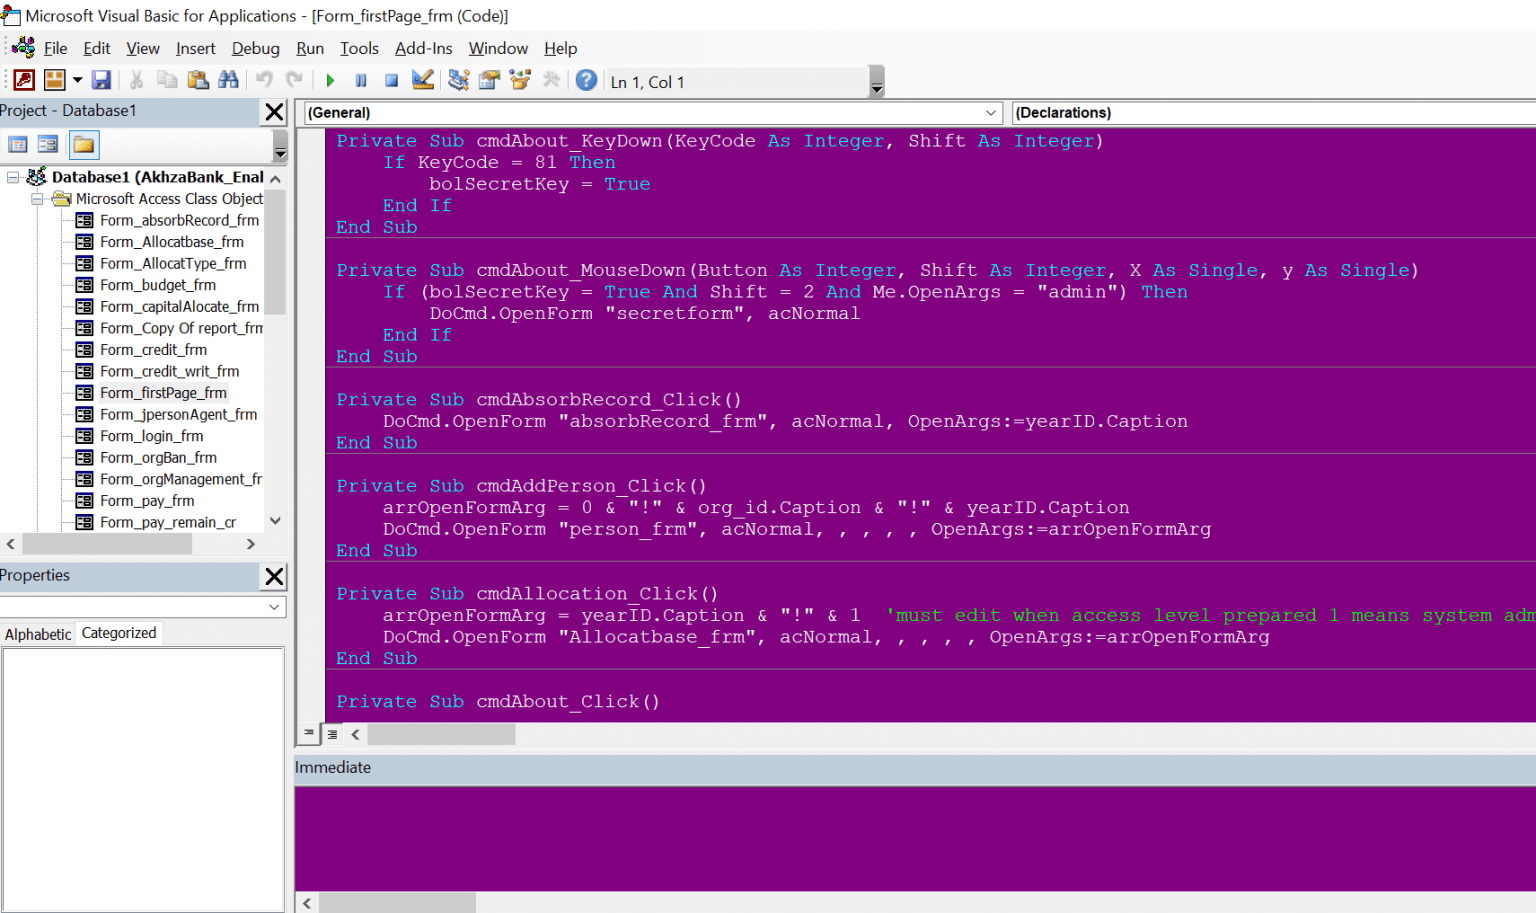Open the General procedure dropdown

[990, 112]
